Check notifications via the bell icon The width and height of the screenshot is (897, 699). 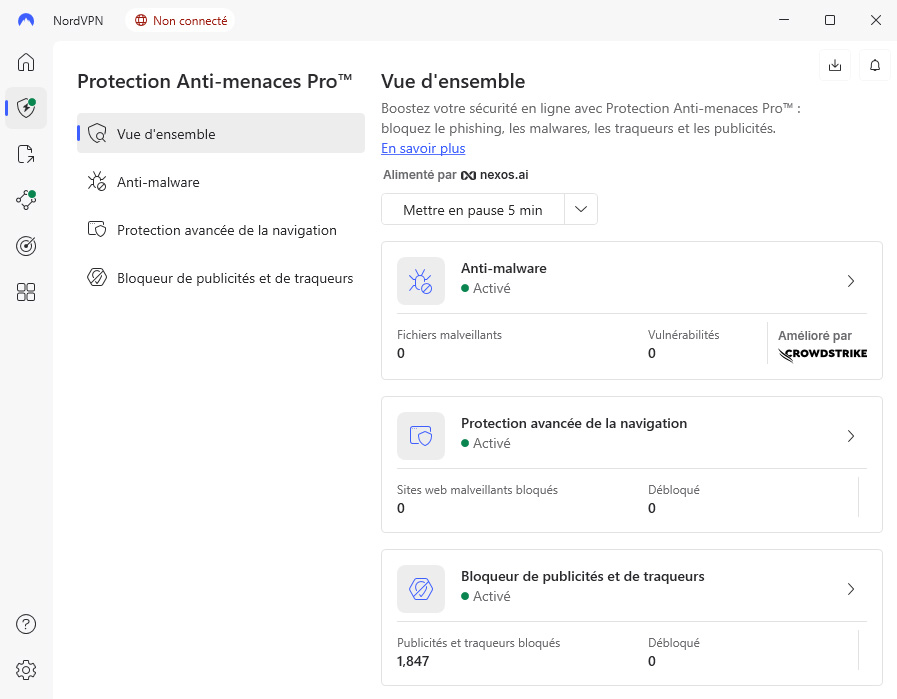point(874,64)
